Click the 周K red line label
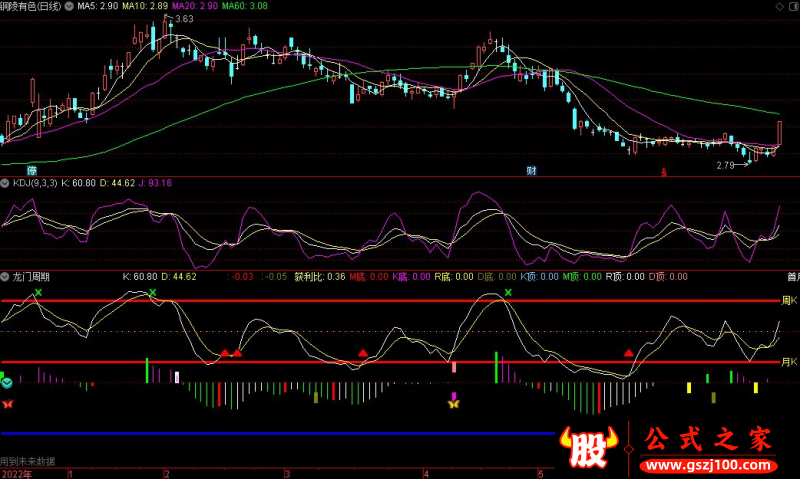Image resolution: width=800 pixels, height=479 pixels. click(x=789, y=300)
